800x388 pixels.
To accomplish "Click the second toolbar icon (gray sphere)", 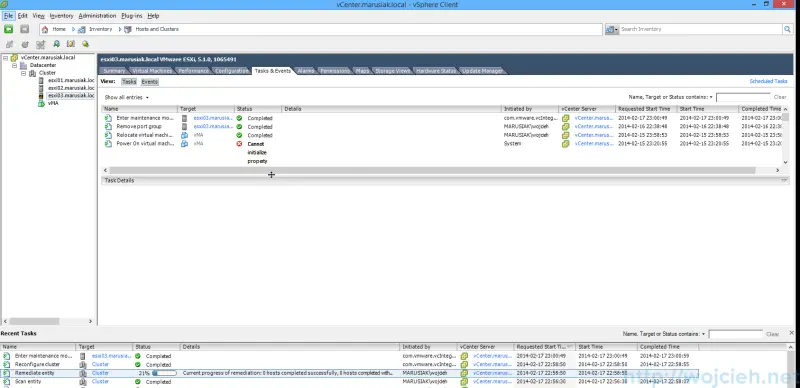I will coord(25,44).
